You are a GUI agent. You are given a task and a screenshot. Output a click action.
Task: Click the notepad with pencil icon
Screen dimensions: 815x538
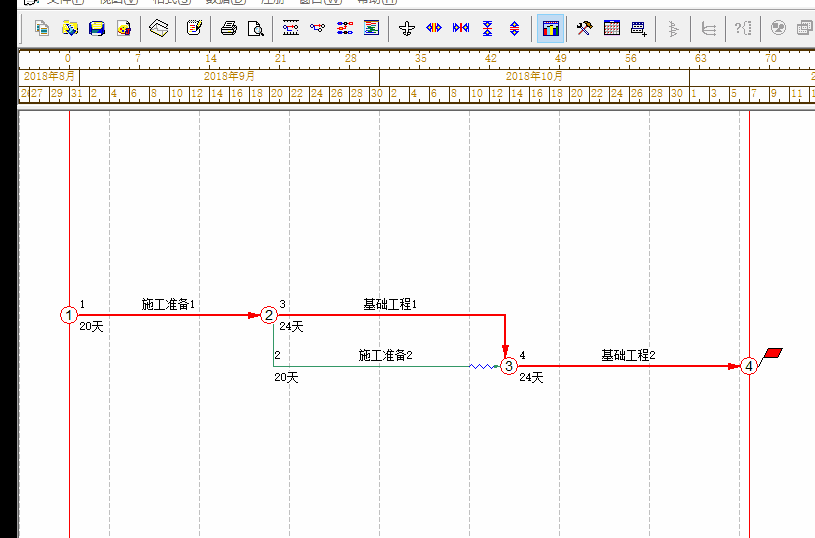(x=194, y=28)
